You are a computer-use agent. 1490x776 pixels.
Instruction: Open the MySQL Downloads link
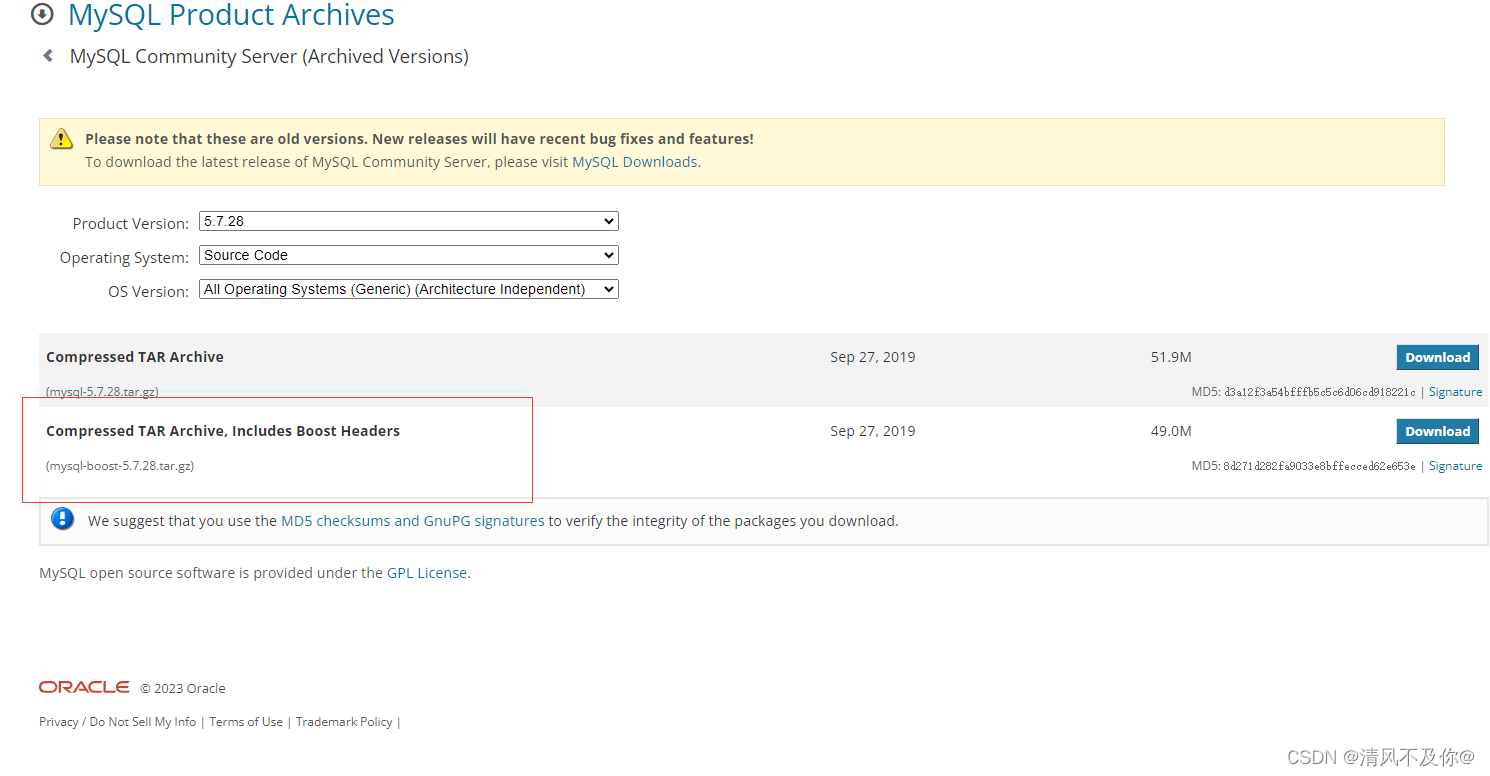pyautogui.click(x=635, y=162)
